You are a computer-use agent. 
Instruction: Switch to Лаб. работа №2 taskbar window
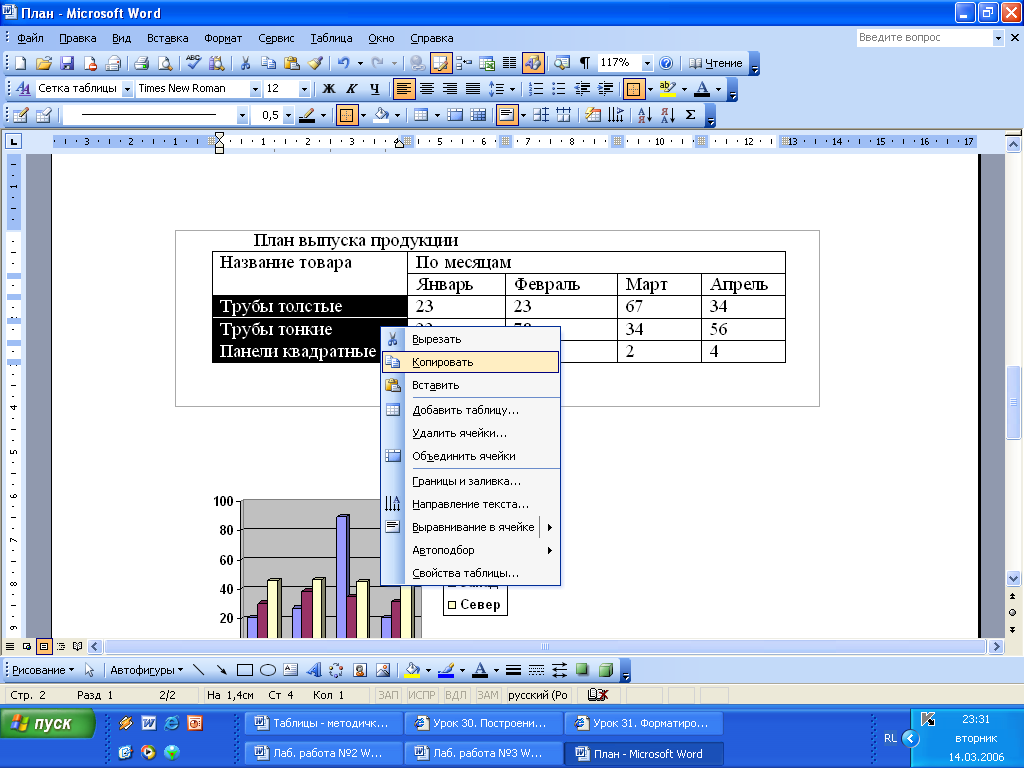tap(322, 753)
